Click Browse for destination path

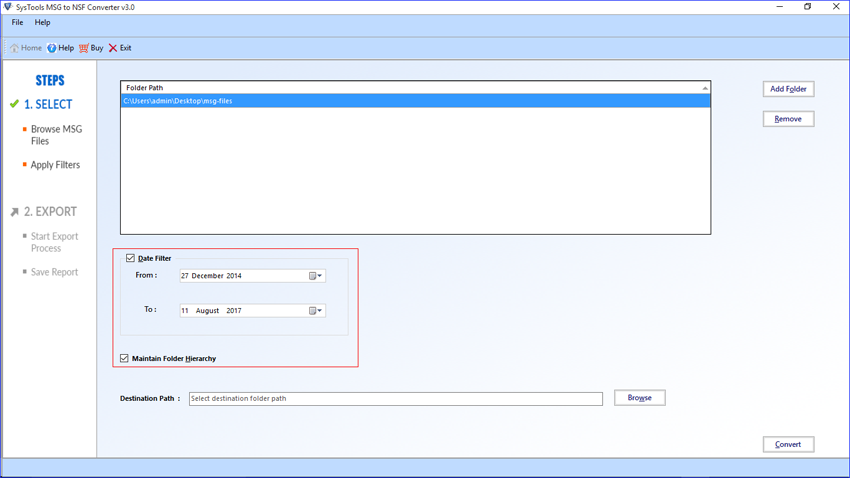click(640, 398)
